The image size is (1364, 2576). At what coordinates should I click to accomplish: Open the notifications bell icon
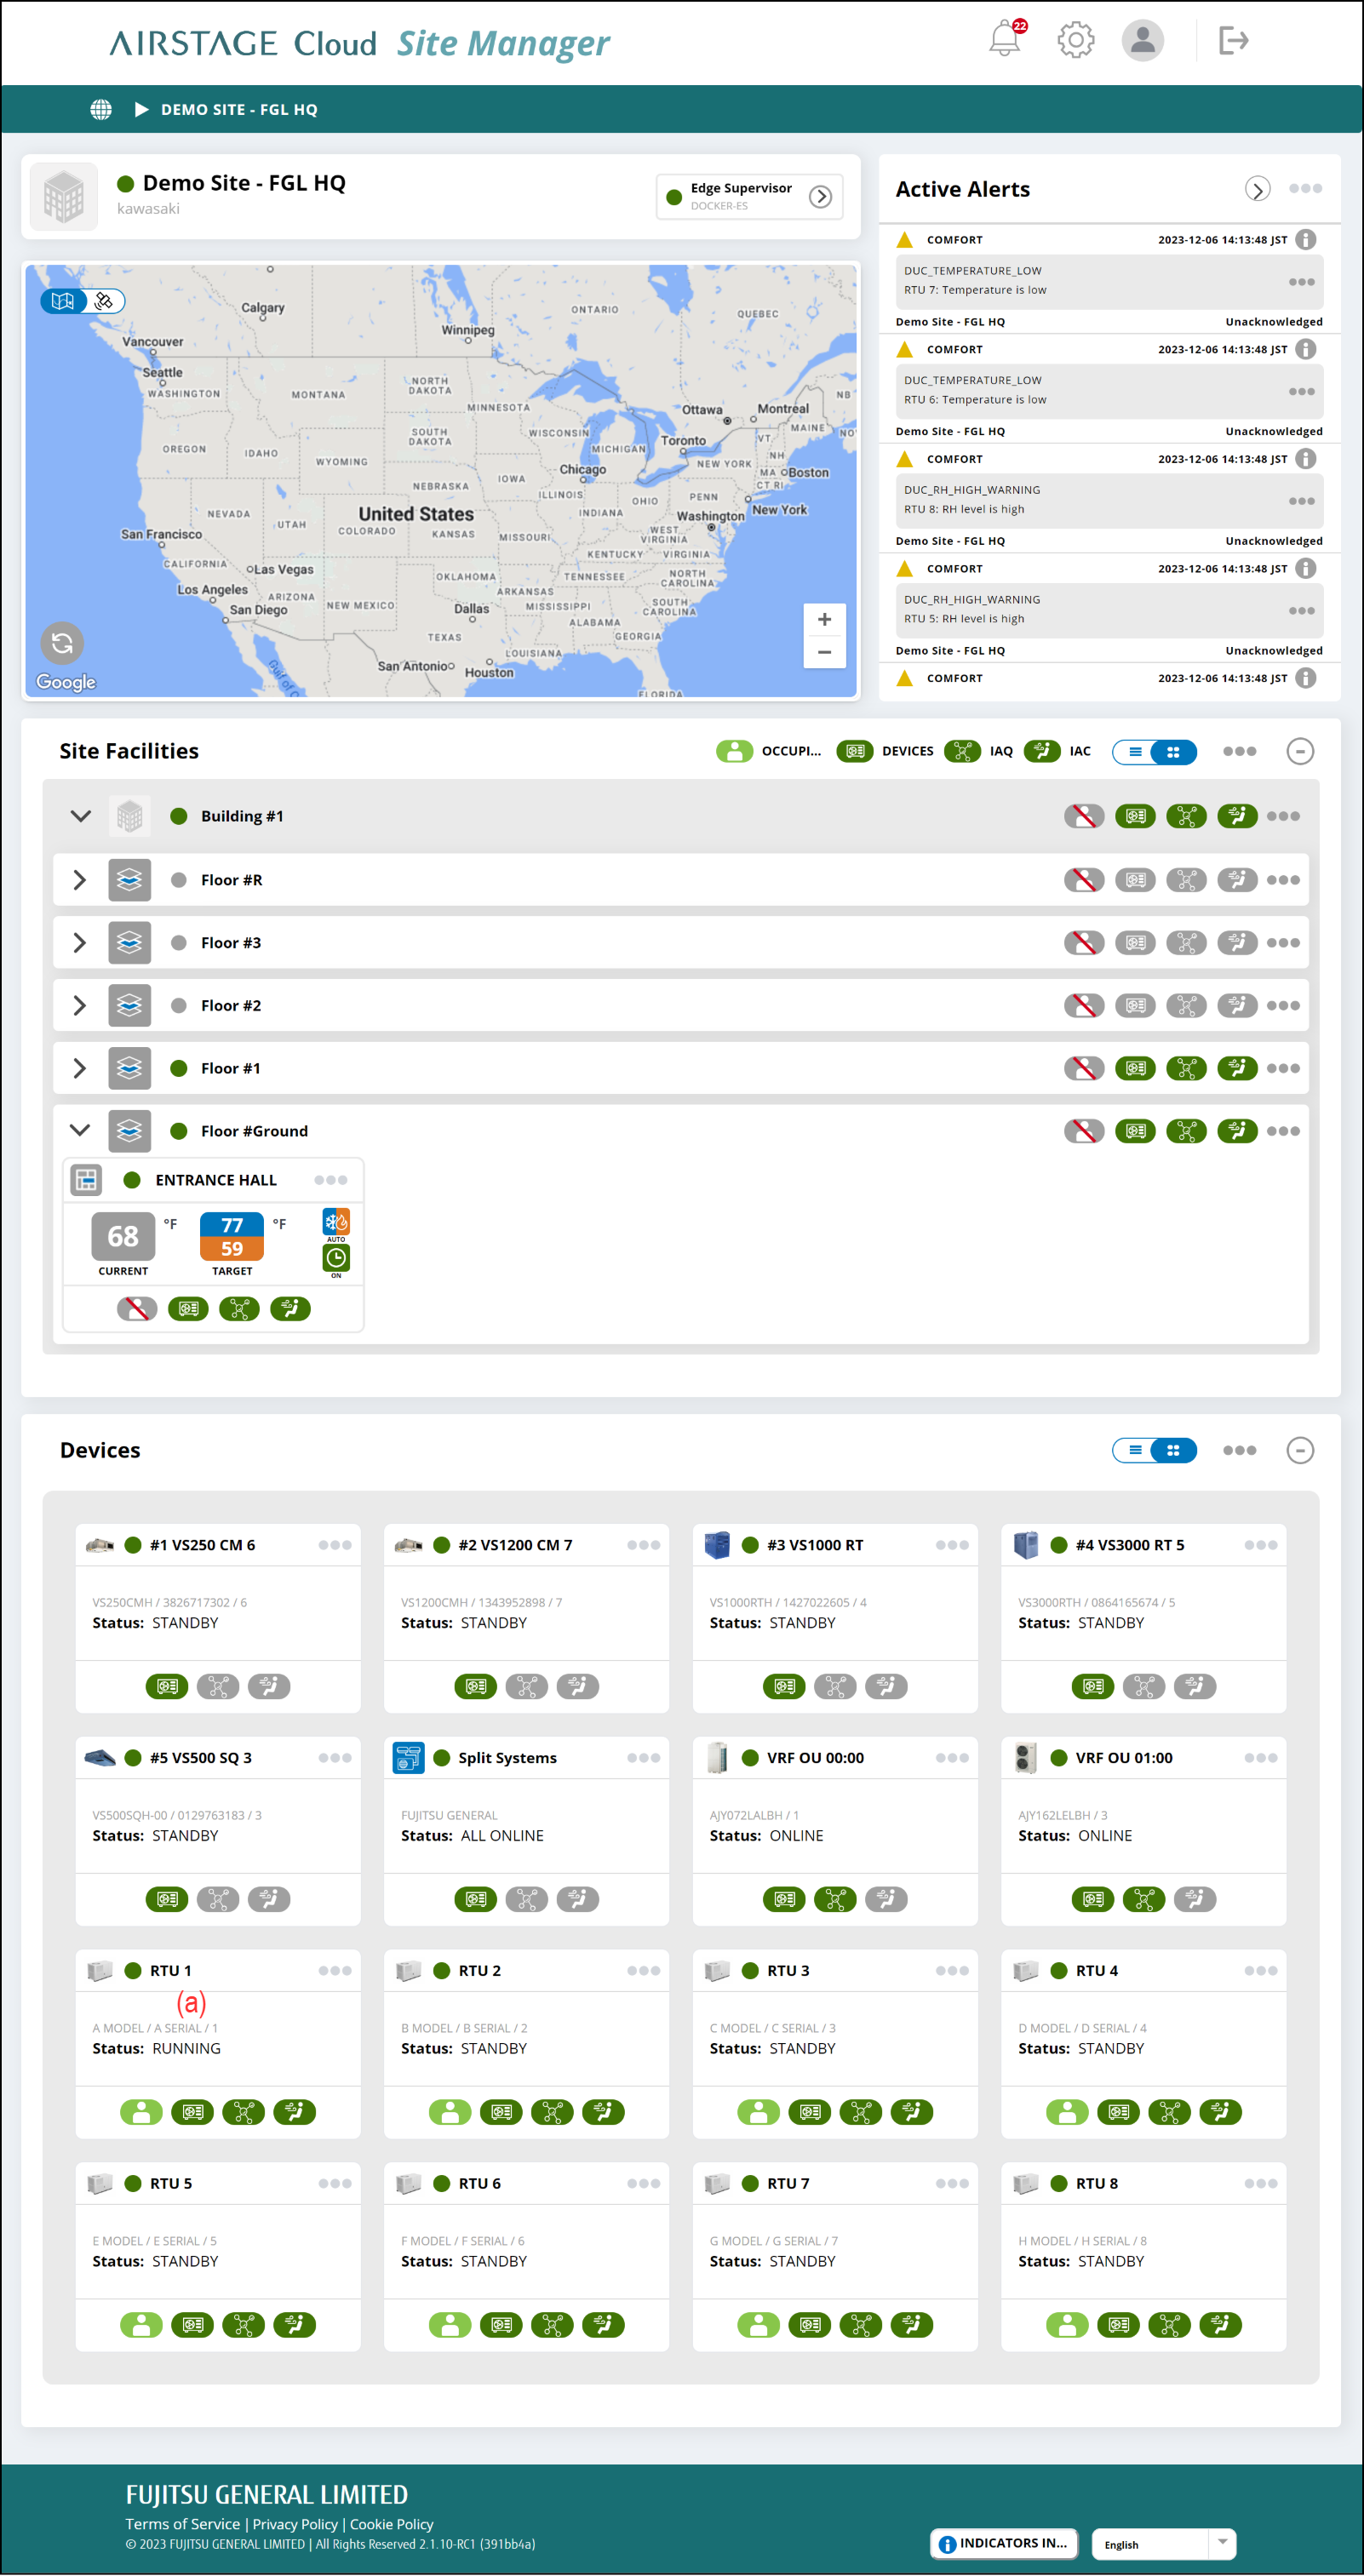(1005, 41)
